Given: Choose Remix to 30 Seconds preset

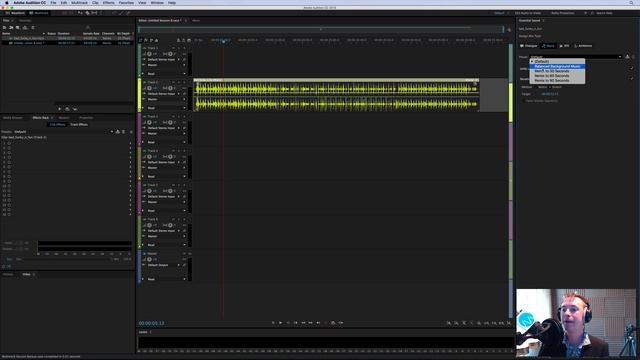Looking at the screenshot, I should pos(557,71).
